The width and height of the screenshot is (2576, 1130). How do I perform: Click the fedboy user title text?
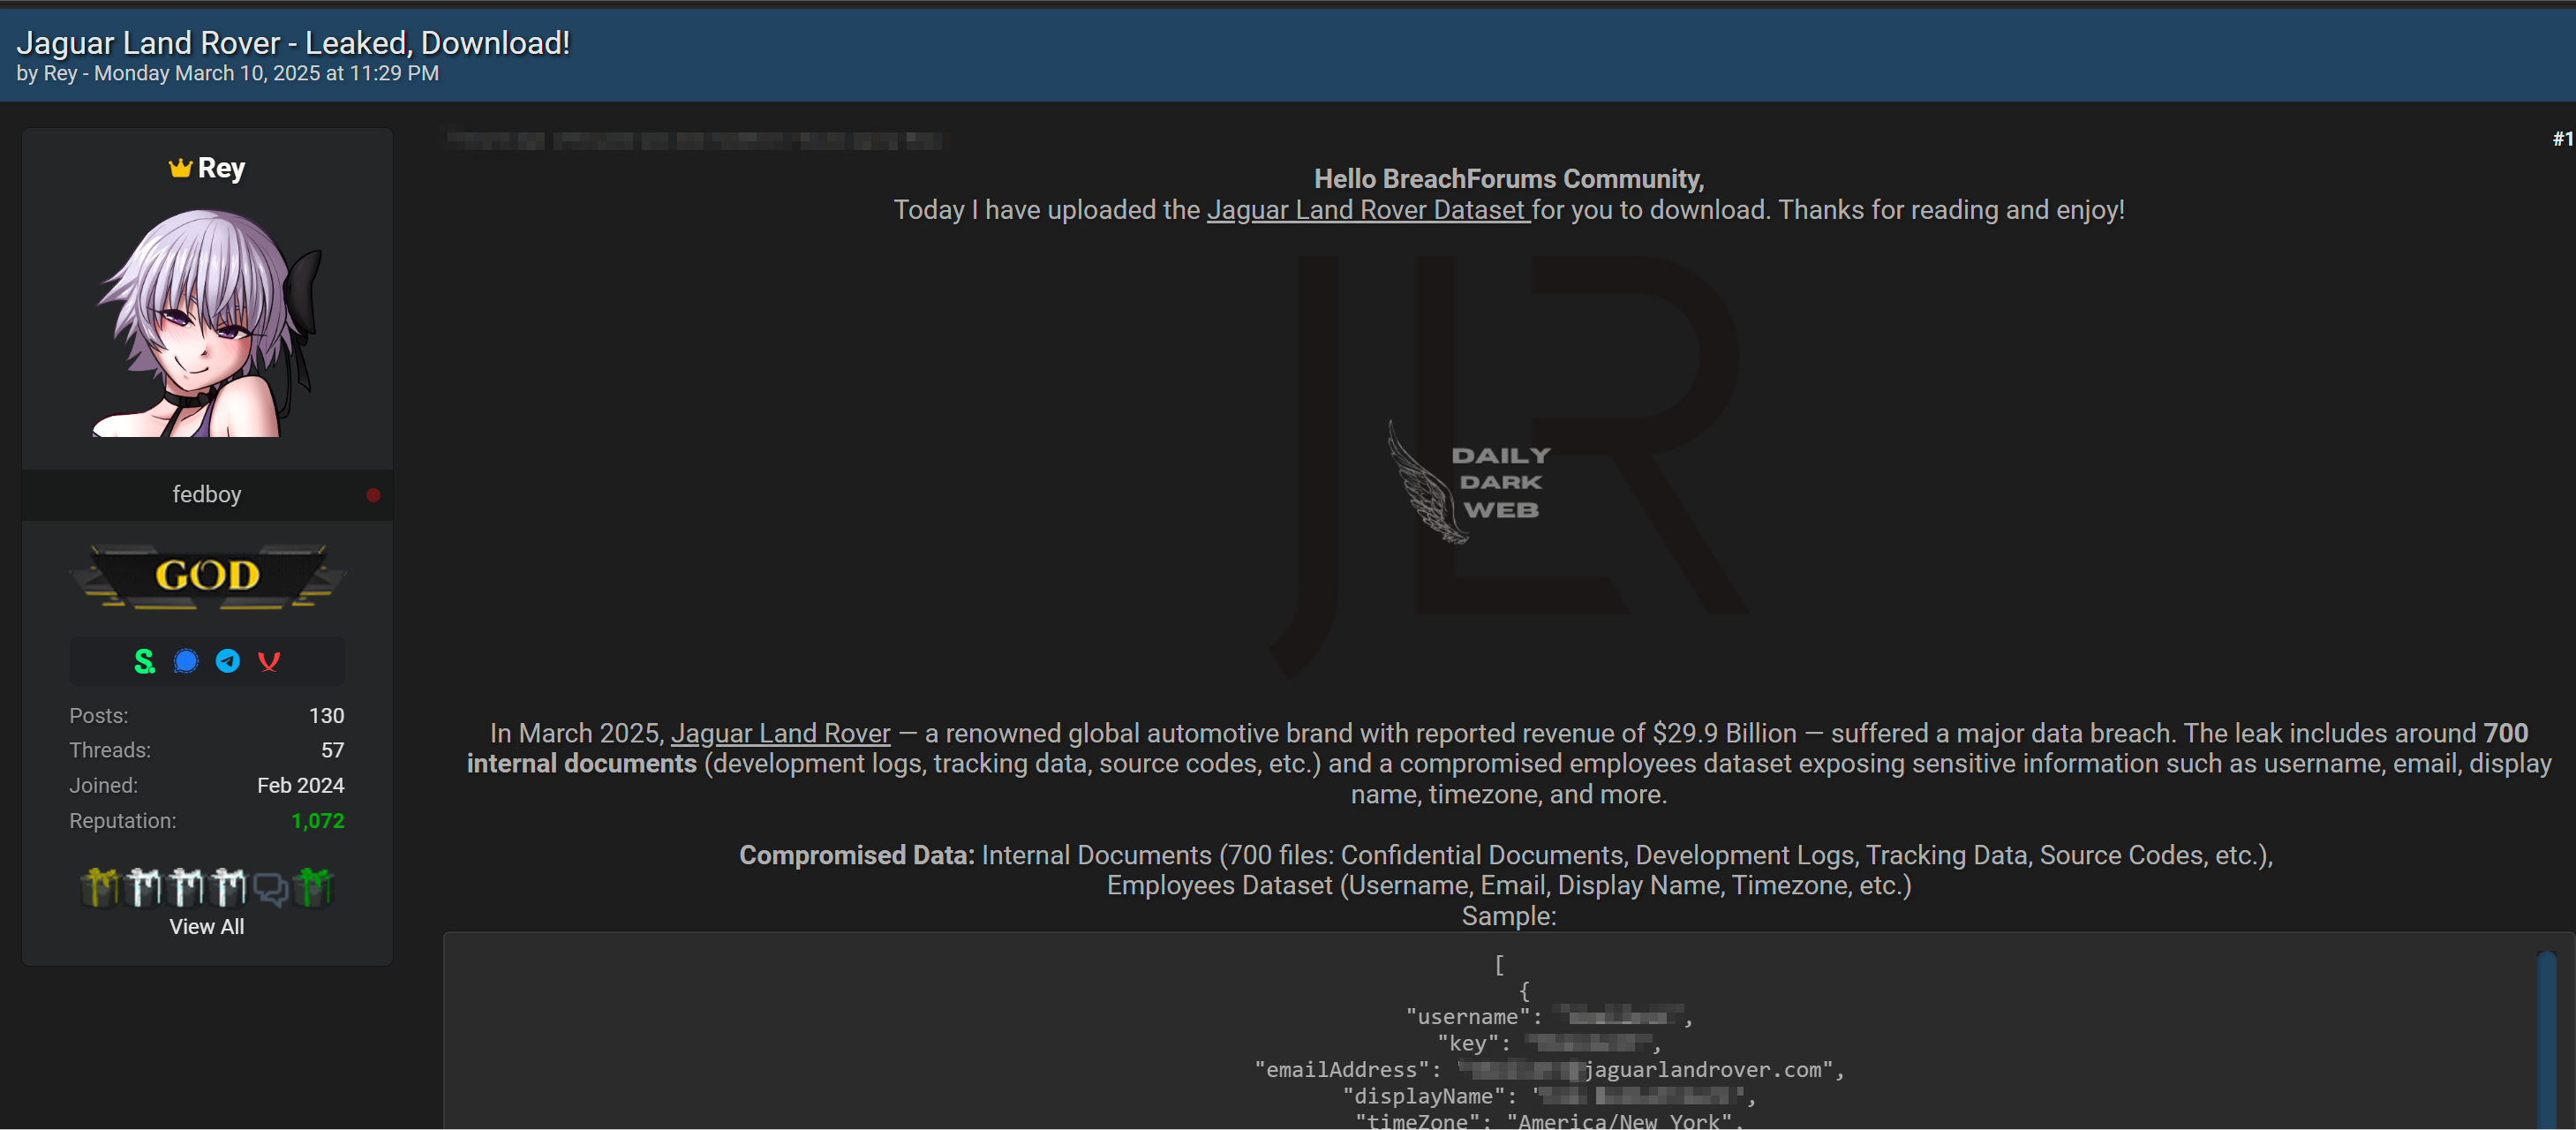[207, 495]
